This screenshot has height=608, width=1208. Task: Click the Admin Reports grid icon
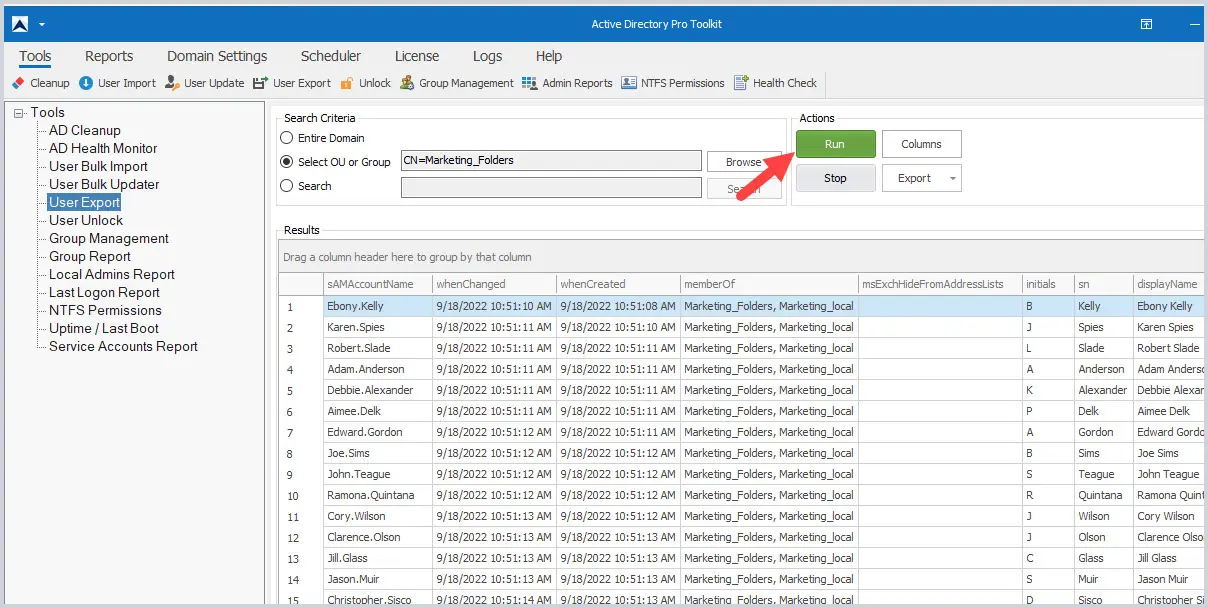click(x=529, y=83)
